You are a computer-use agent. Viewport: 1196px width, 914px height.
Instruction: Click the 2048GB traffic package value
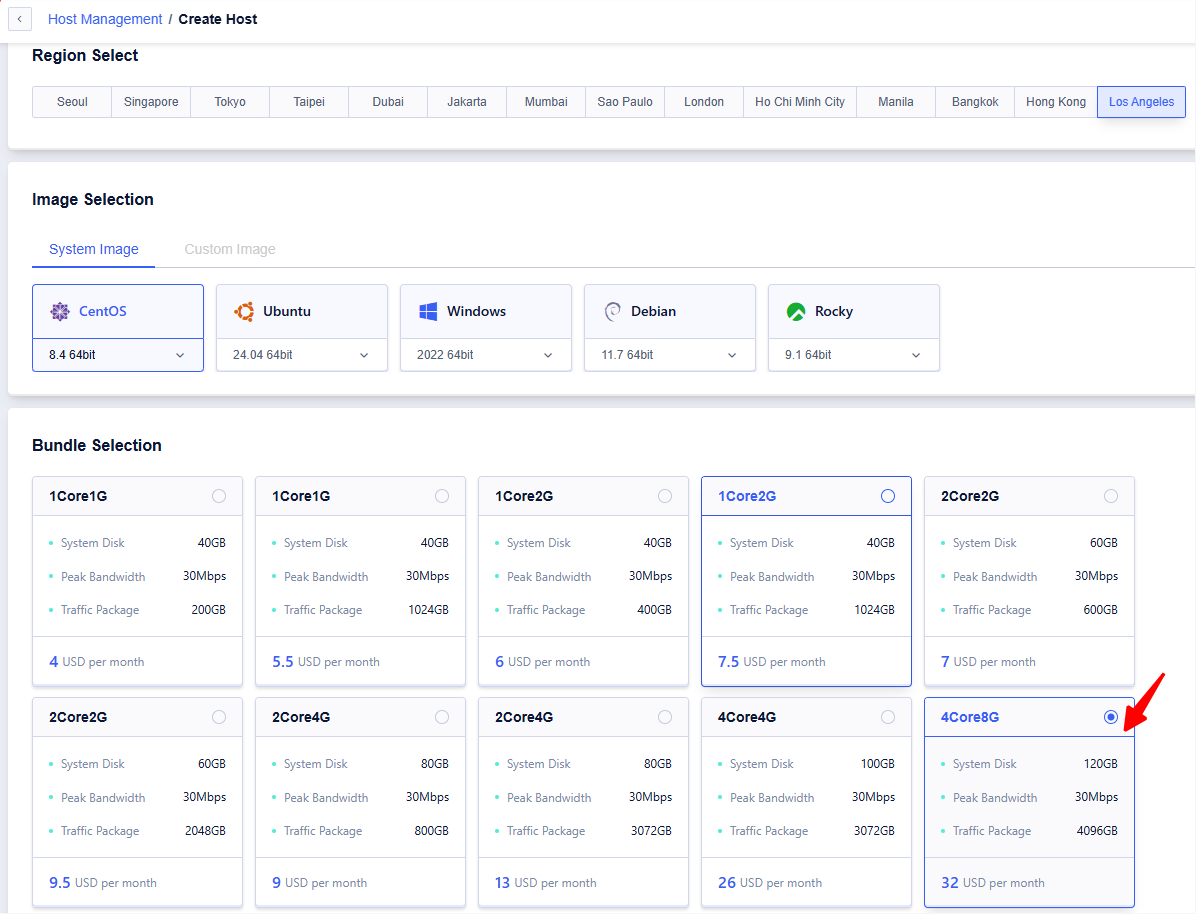(x=205, y=831)
